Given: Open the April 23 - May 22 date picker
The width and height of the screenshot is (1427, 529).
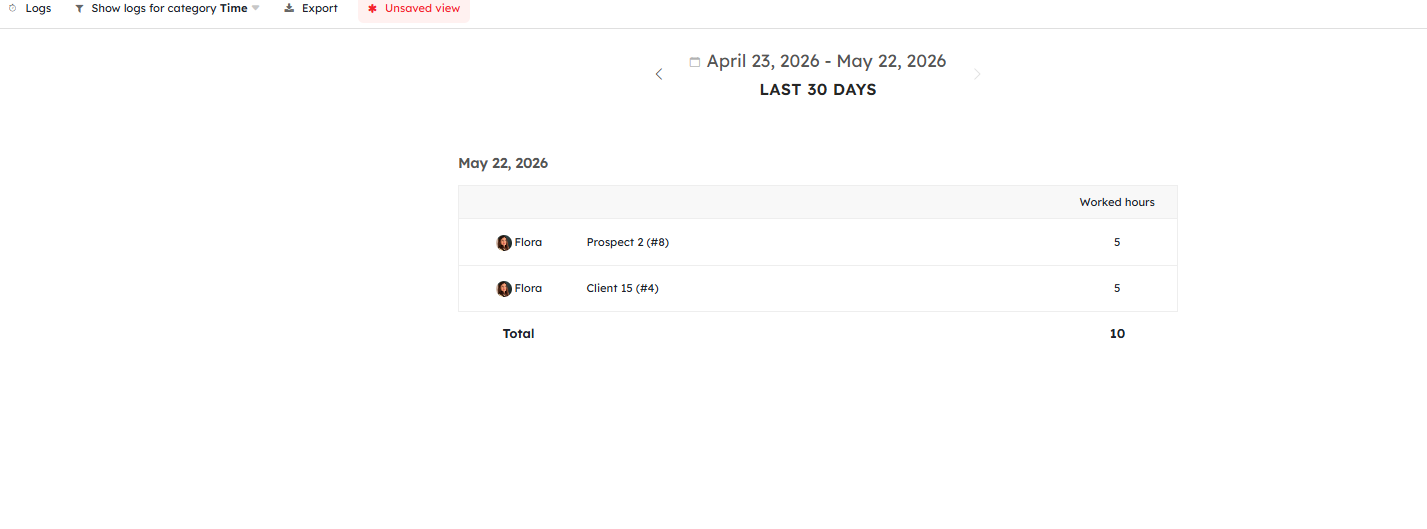Looking at the screenshot, I should tap(826, 61).
